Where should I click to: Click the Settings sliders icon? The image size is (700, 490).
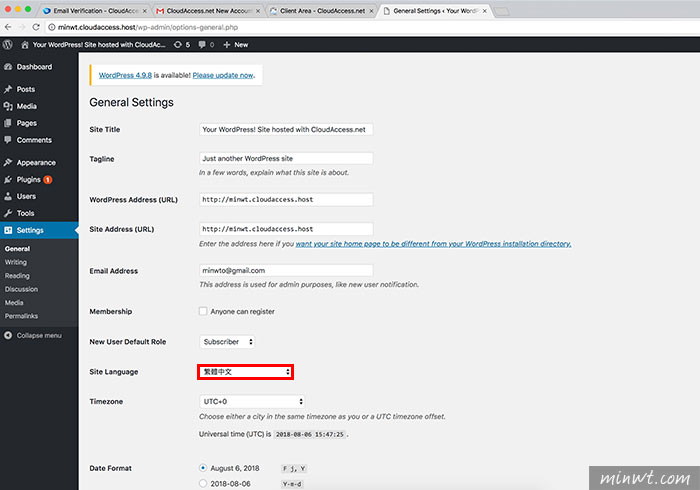click(x=8, y=230)
